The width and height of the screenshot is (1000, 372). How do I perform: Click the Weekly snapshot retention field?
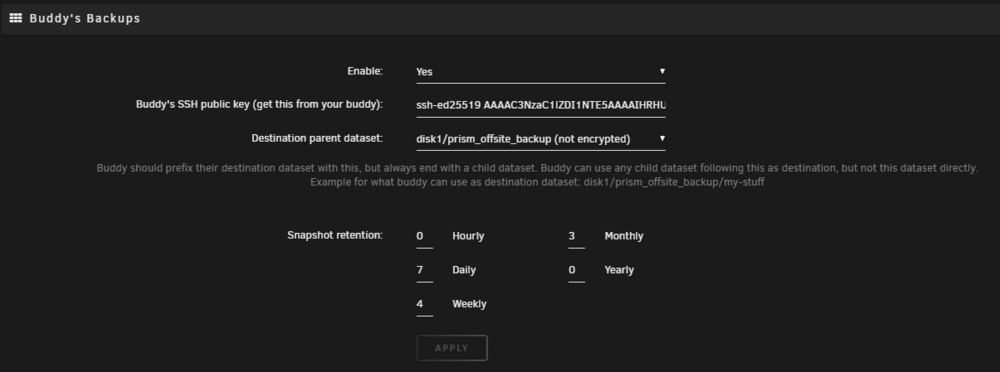coord(424,304)
